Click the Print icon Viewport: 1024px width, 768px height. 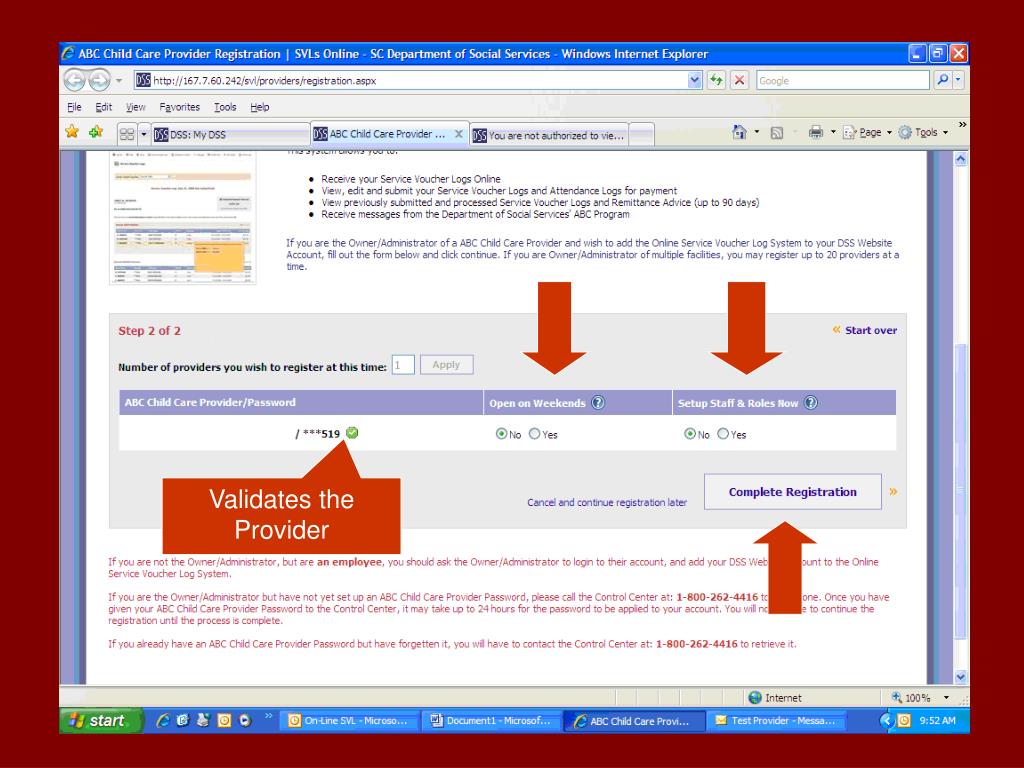tap(816, 133)
